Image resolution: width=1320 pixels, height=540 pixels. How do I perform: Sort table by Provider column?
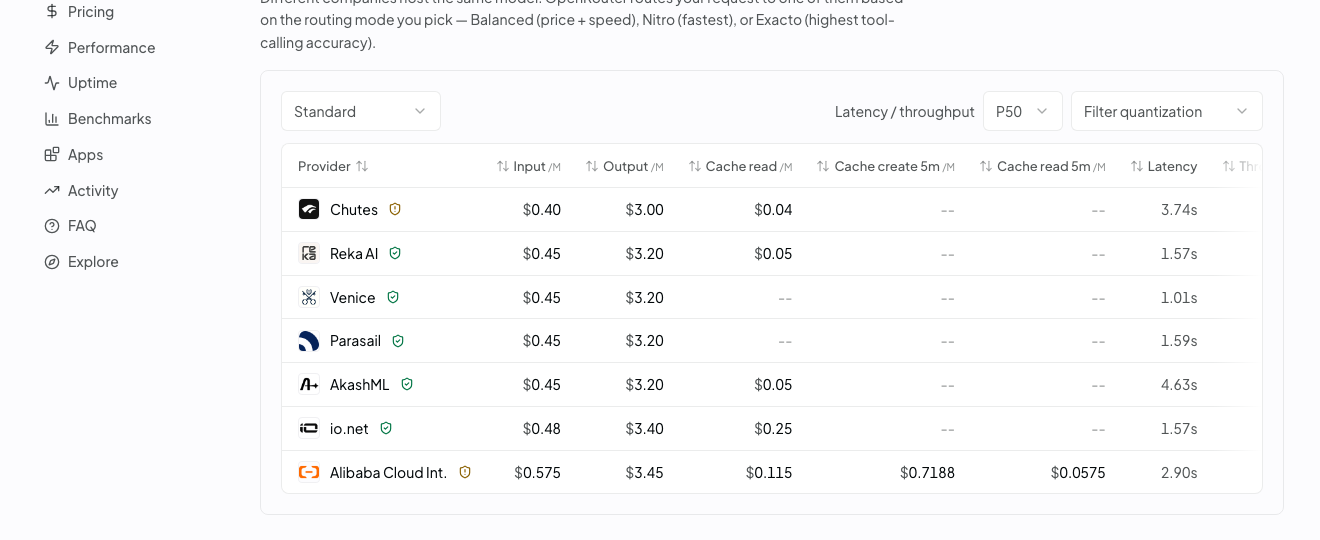[x=333, y=166]
